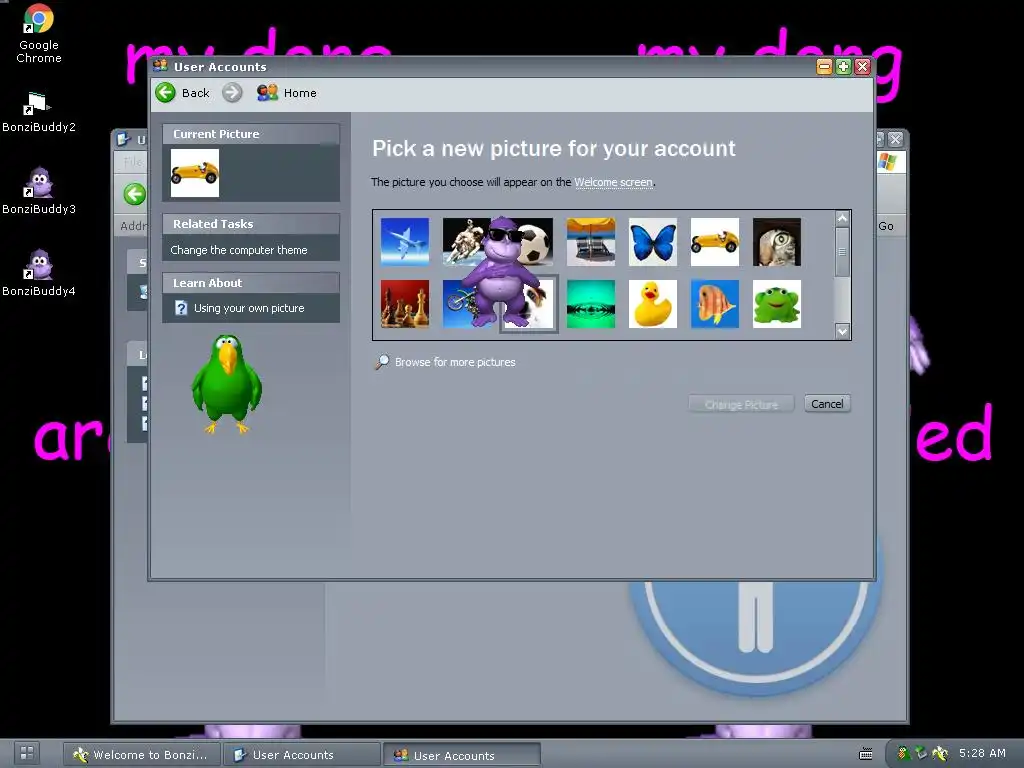
Task: Click the Start button on taskbar
Action: tap(27, 753)
